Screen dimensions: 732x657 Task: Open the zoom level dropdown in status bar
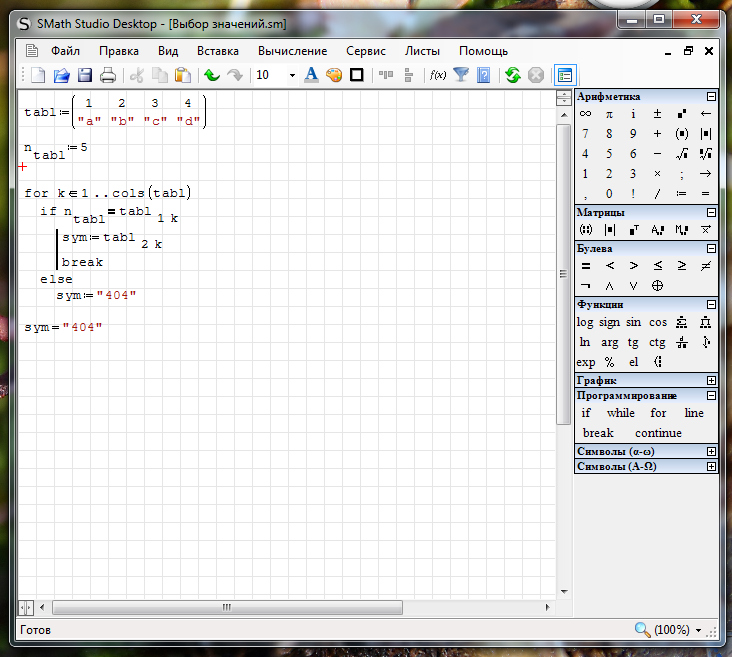click(698, 631)
